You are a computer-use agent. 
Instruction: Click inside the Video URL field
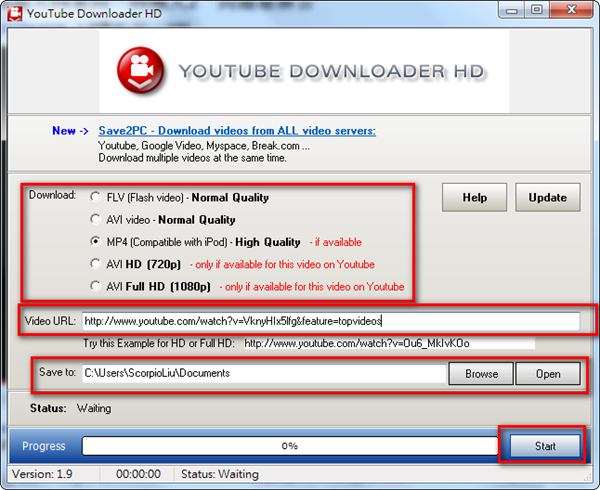tap(331, 321)
